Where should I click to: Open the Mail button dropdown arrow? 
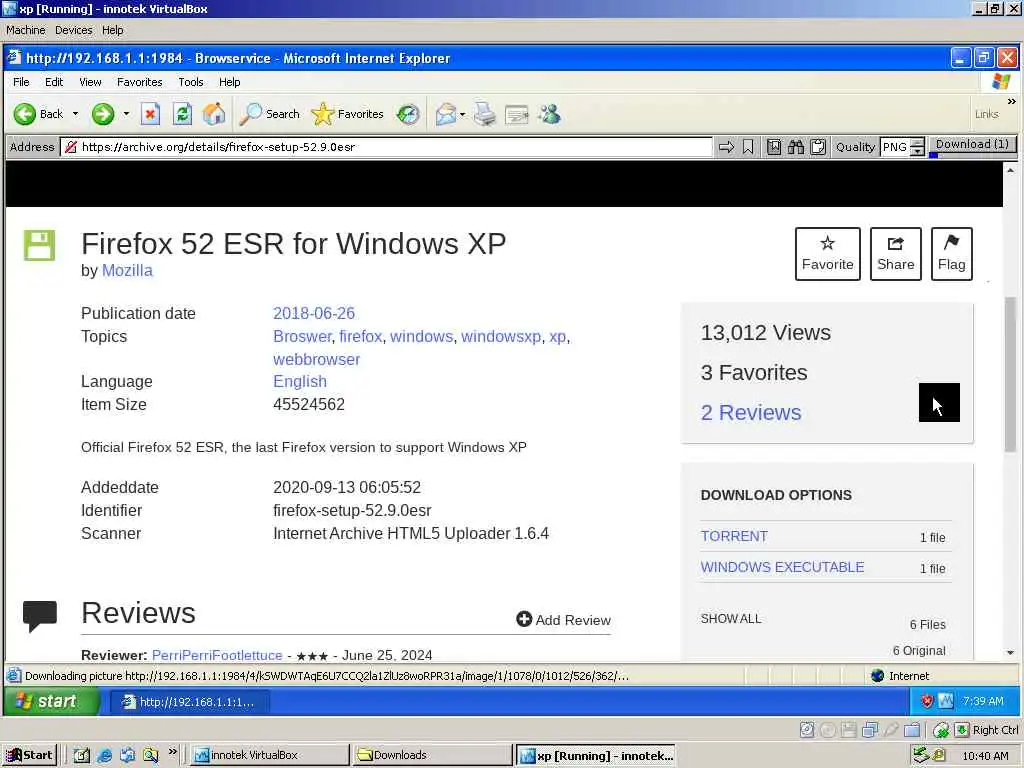[x=462, y=114]
